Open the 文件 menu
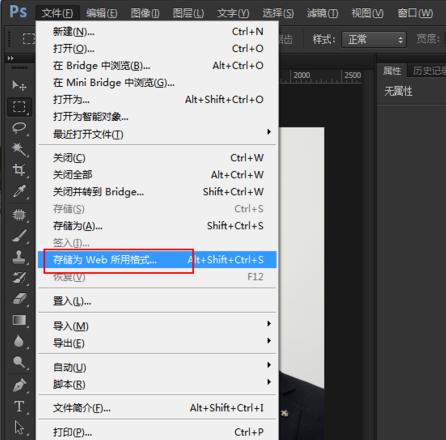 (57, 13)
